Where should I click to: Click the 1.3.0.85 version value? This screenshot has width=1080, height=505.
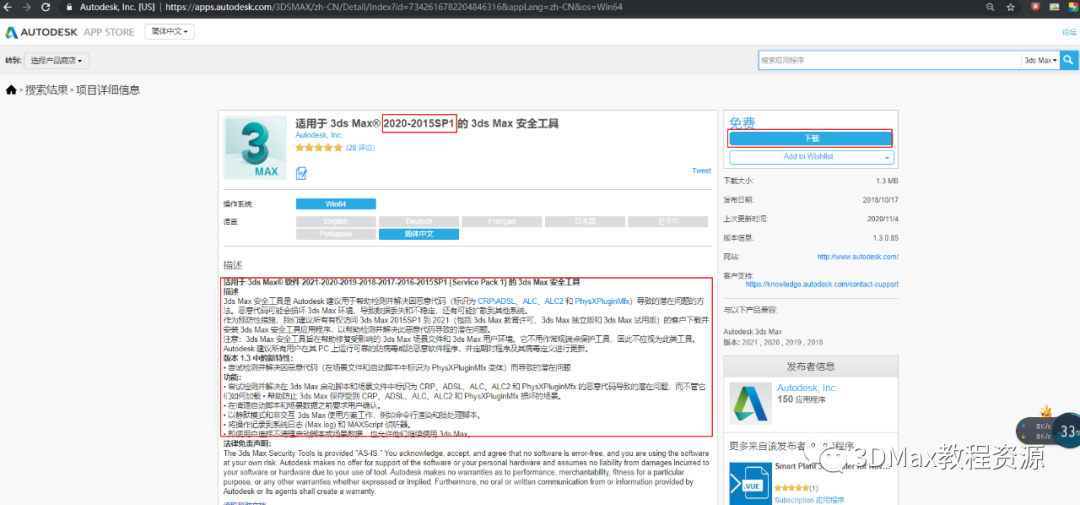point(884,238)
